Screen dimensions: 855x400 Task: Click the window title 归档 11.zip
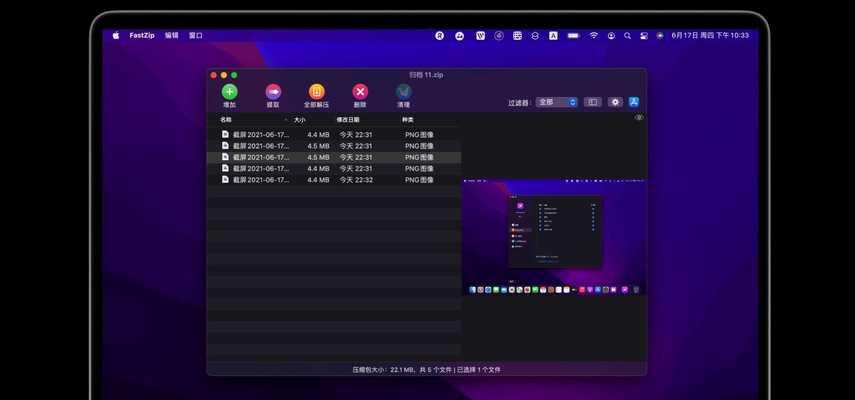[426, 75]
